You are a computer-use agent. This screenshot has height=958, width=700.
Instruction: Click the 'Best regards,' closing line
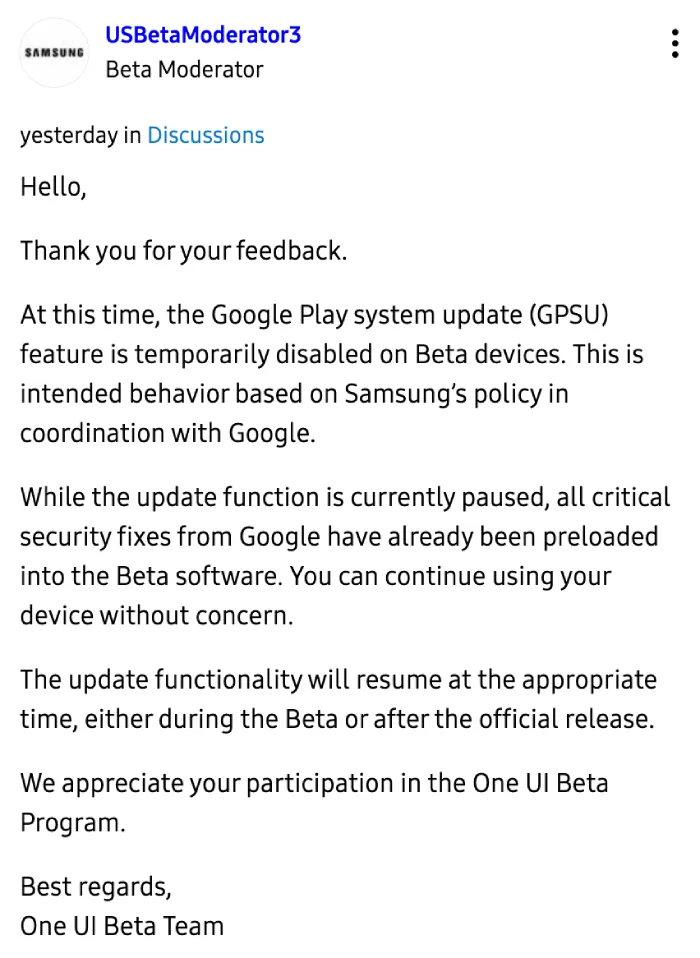click(x=96, y=887)
